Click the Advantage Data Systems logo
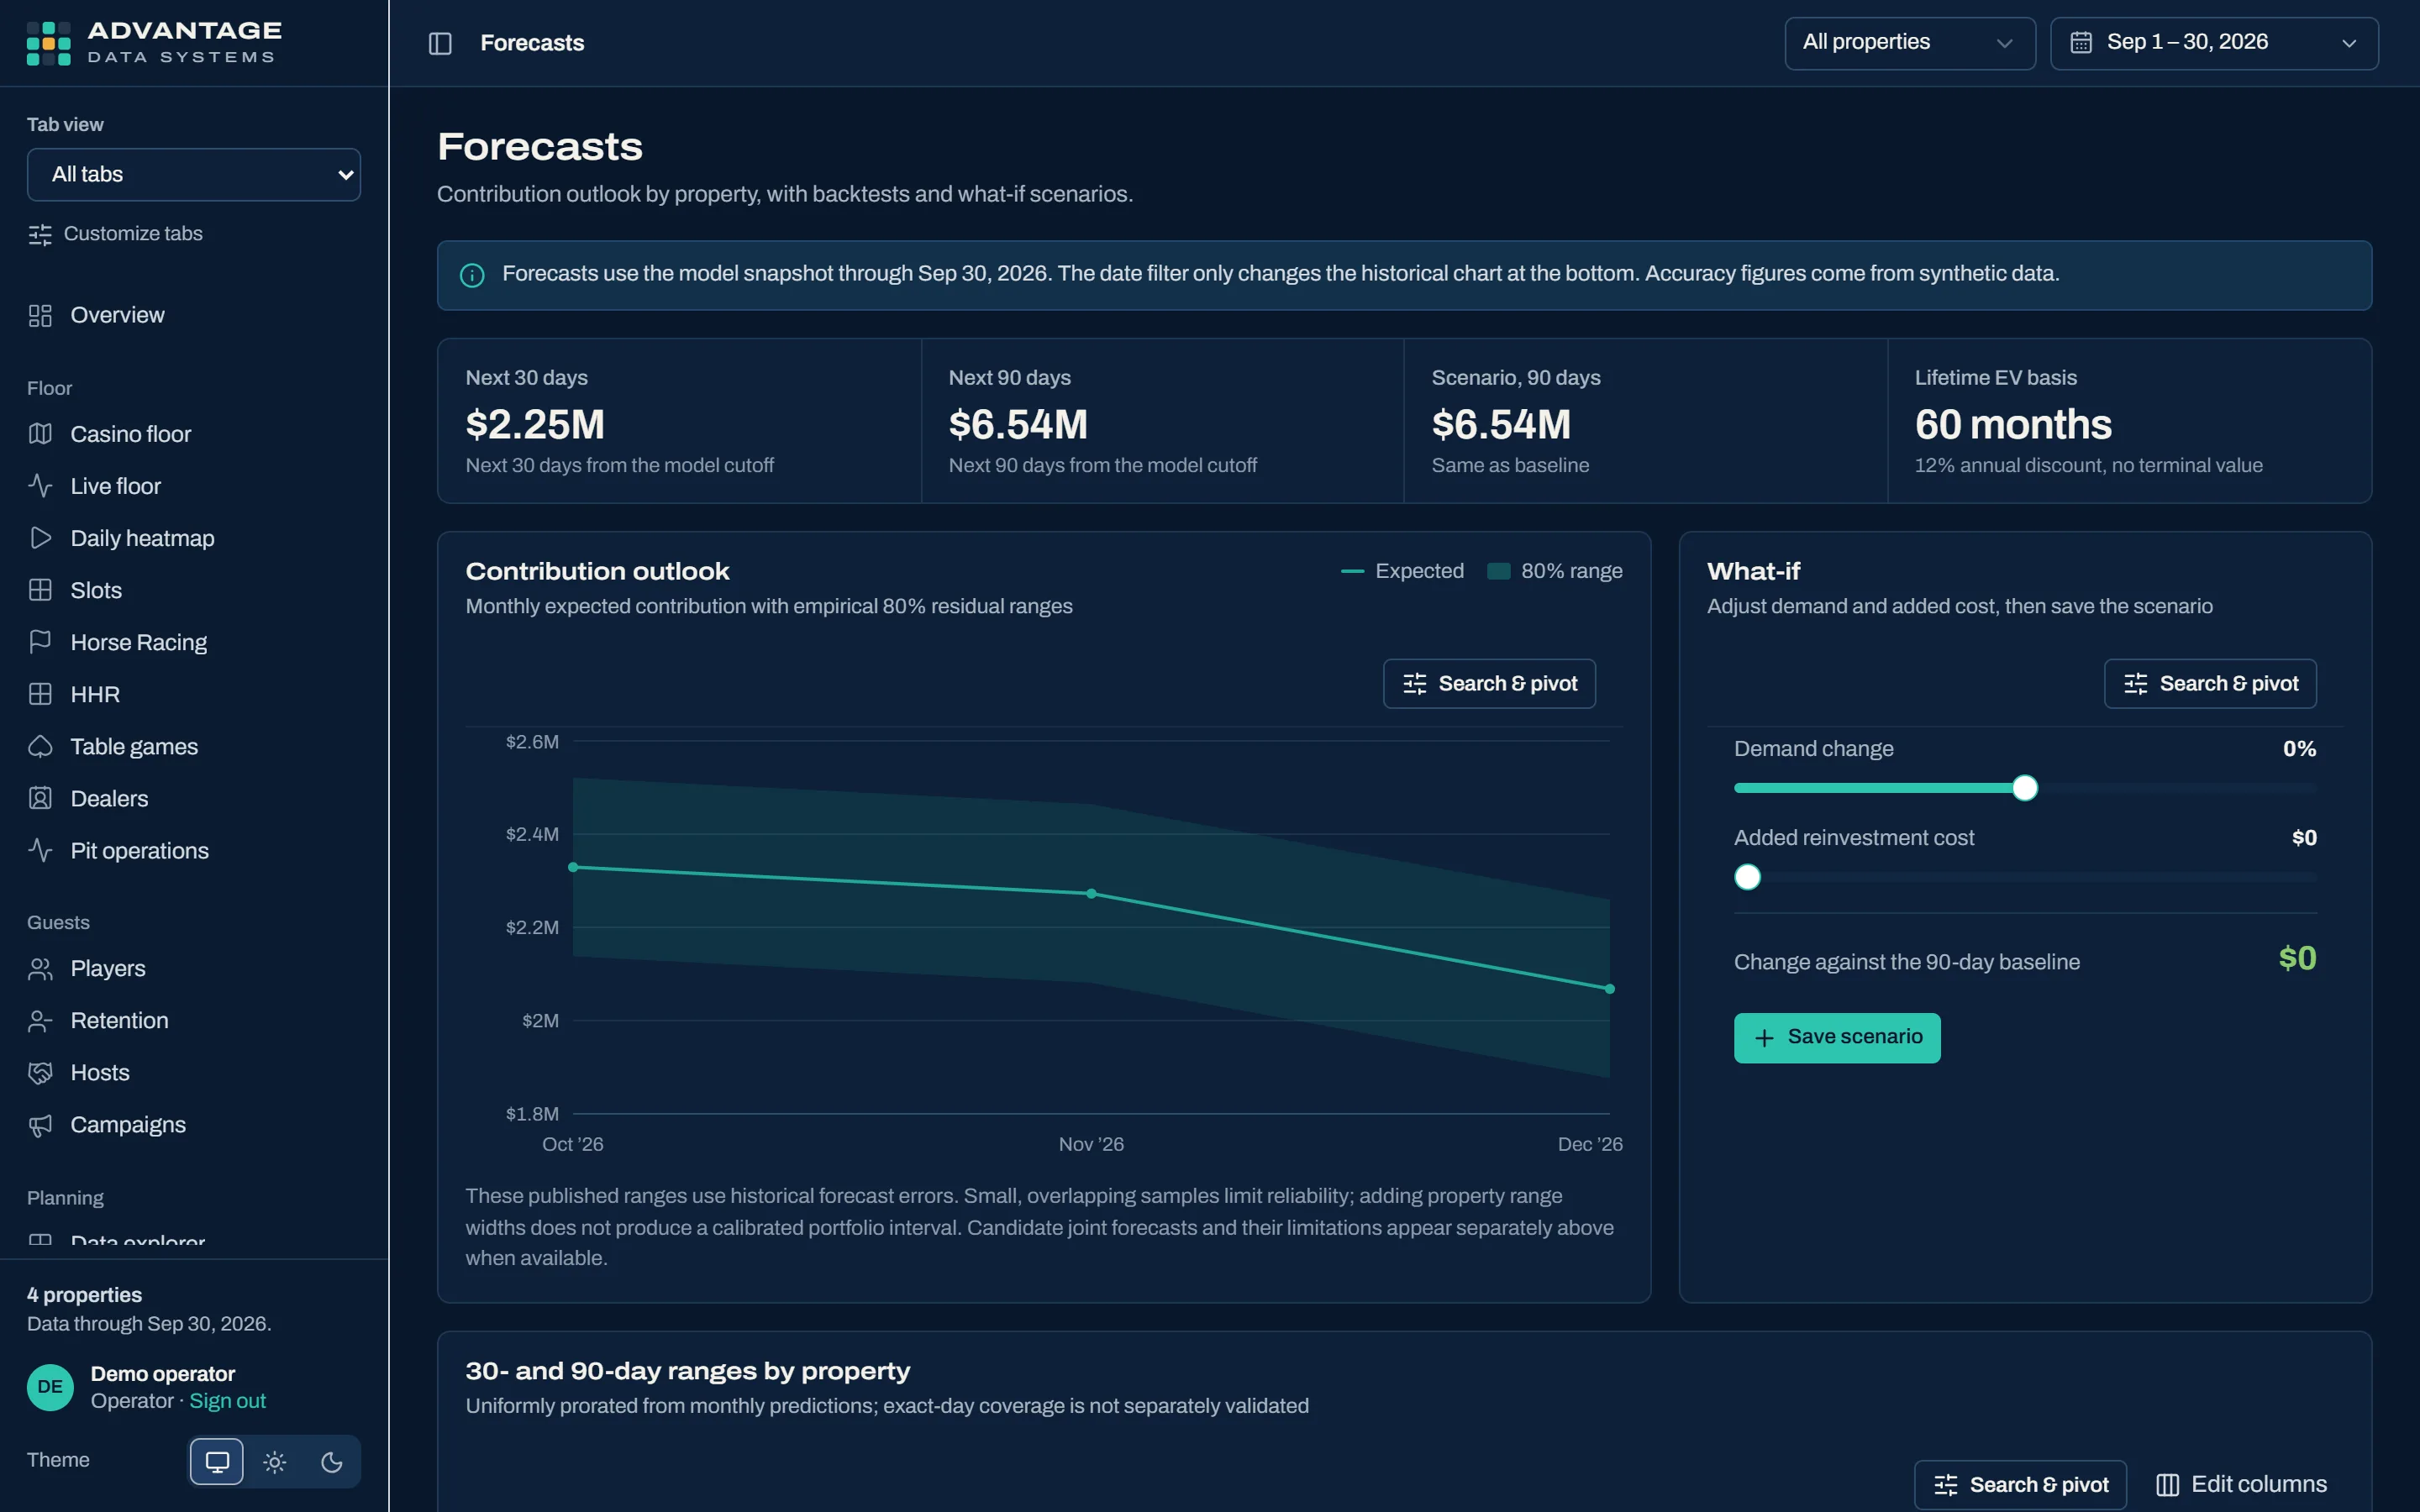This screenshot has height=1512, width=2420. point(155,43)
